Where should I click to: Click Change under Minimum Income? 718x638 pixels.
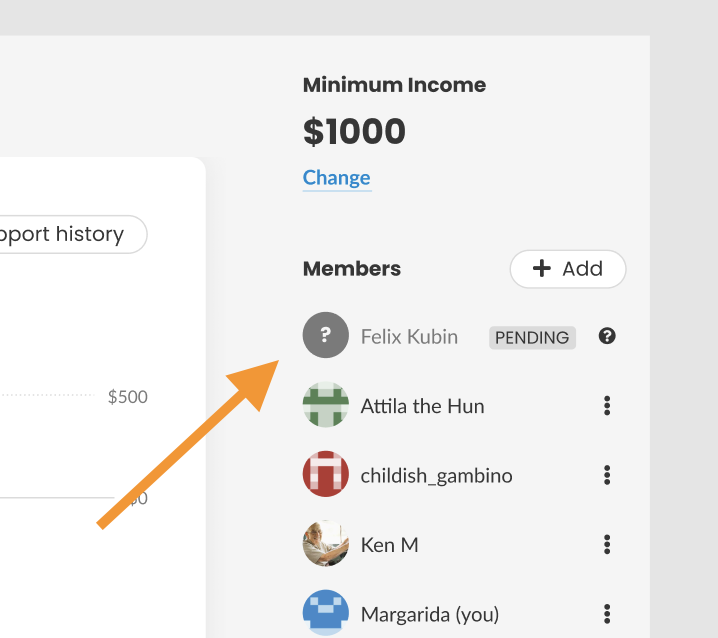337,178
